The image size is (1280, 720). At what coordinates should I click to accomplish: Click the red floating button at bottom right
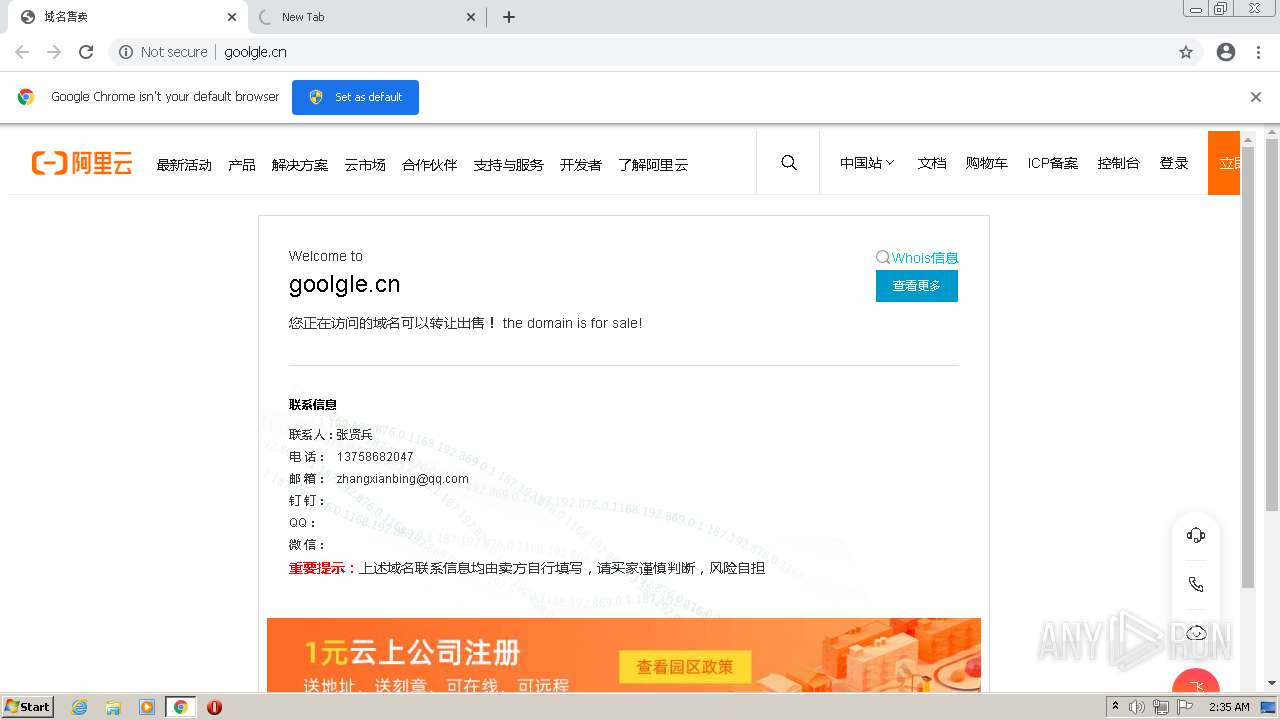pos(1196,682)
